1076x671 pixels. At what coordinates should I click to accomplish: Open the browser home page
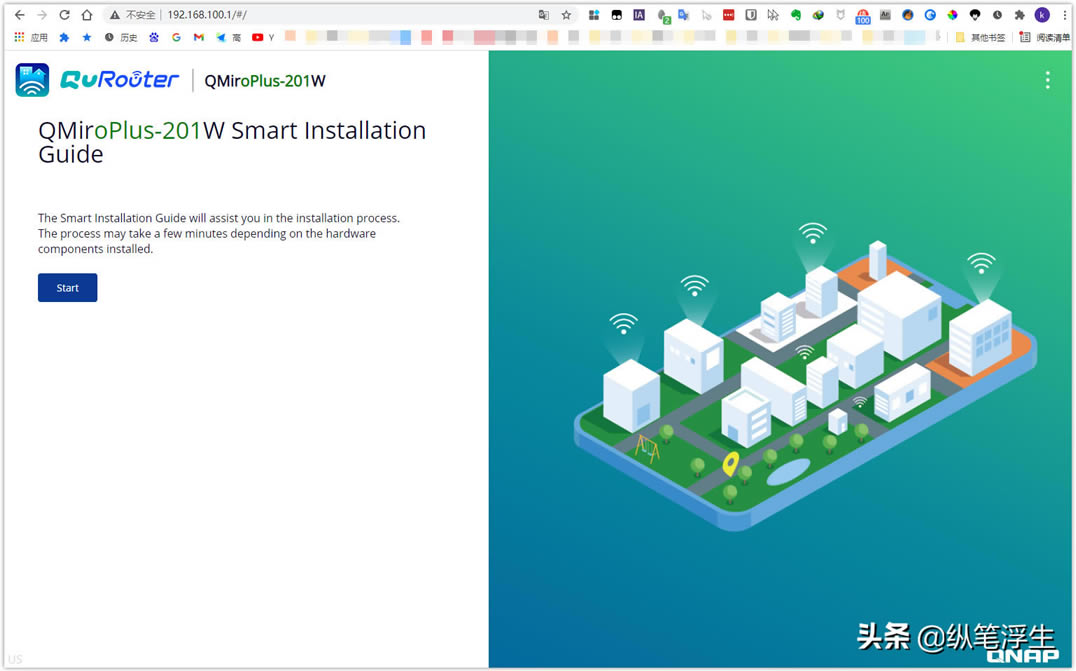tap(86, 14)
